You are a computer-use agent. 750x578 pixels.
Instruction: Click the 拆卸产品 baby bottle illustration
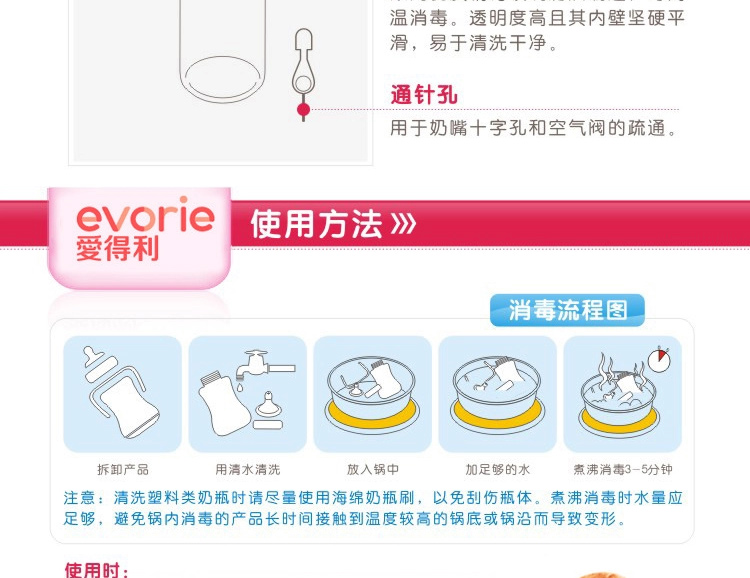(x=122, y=394)
